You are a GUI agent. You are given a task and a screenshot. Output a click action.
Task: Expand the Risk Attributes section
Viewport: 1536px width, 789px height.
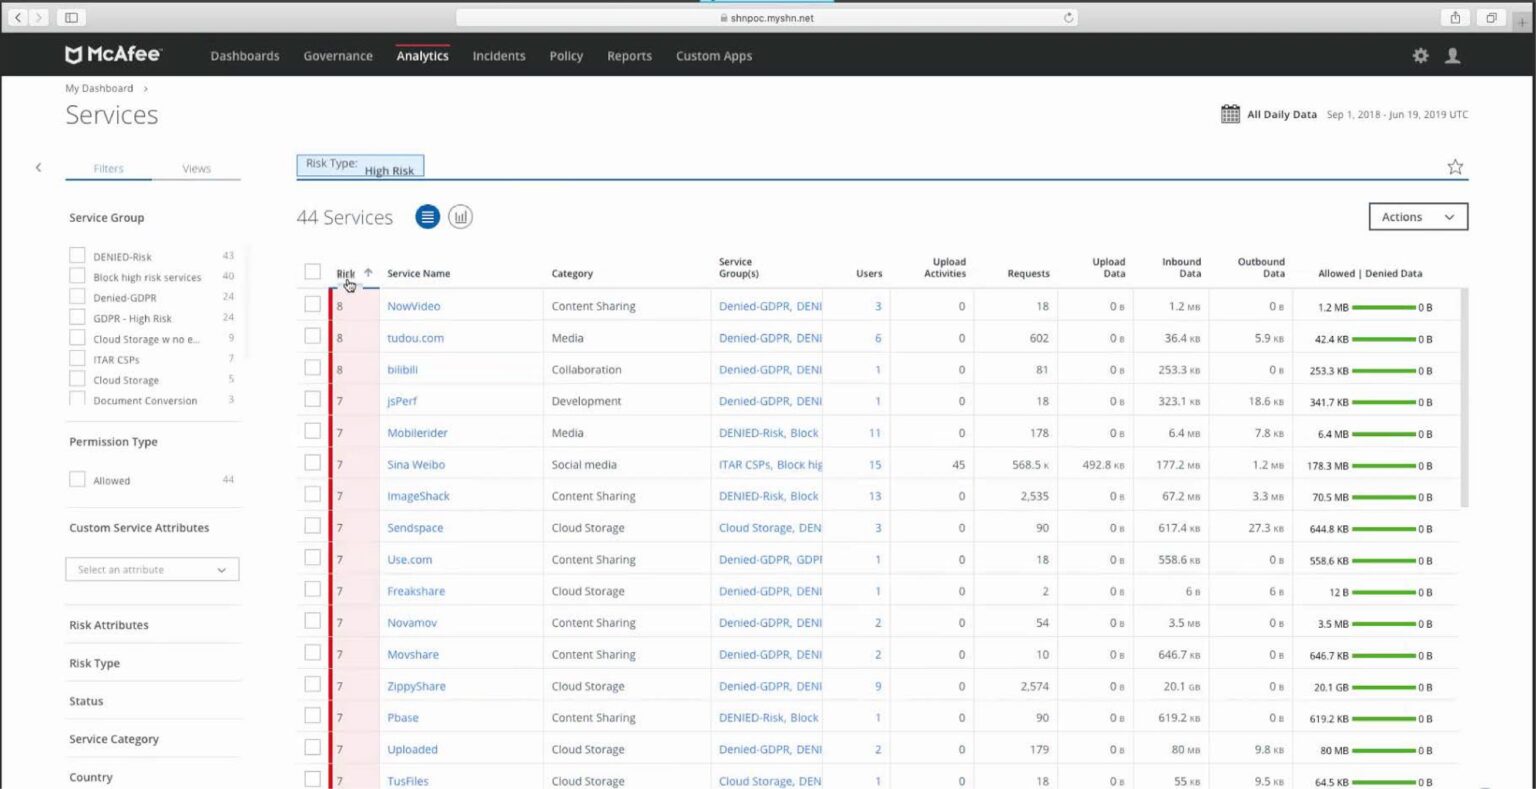[109, 625]
